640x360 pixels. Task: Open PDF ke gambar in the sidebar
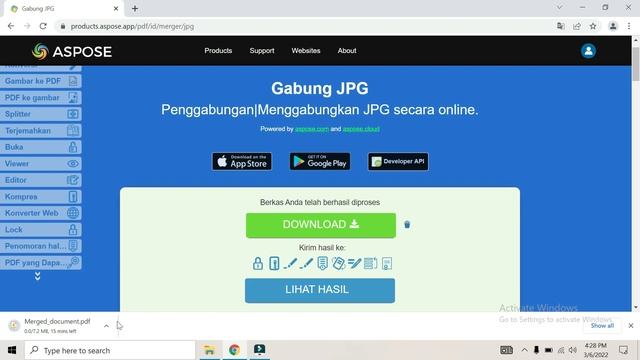coord(41,98)
